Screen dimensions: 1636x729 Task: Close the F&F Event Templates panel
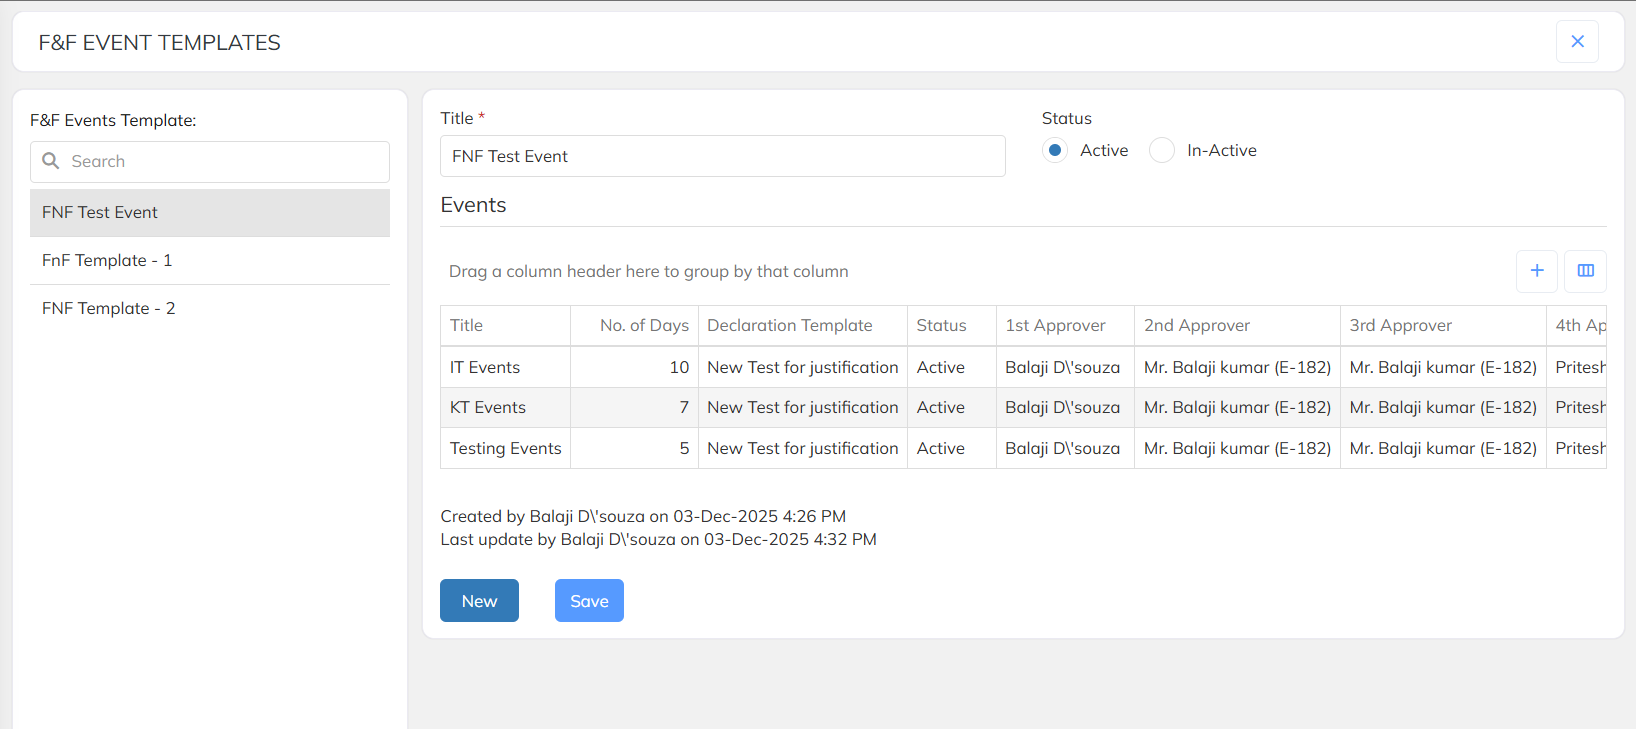(x=1577, y=42)
